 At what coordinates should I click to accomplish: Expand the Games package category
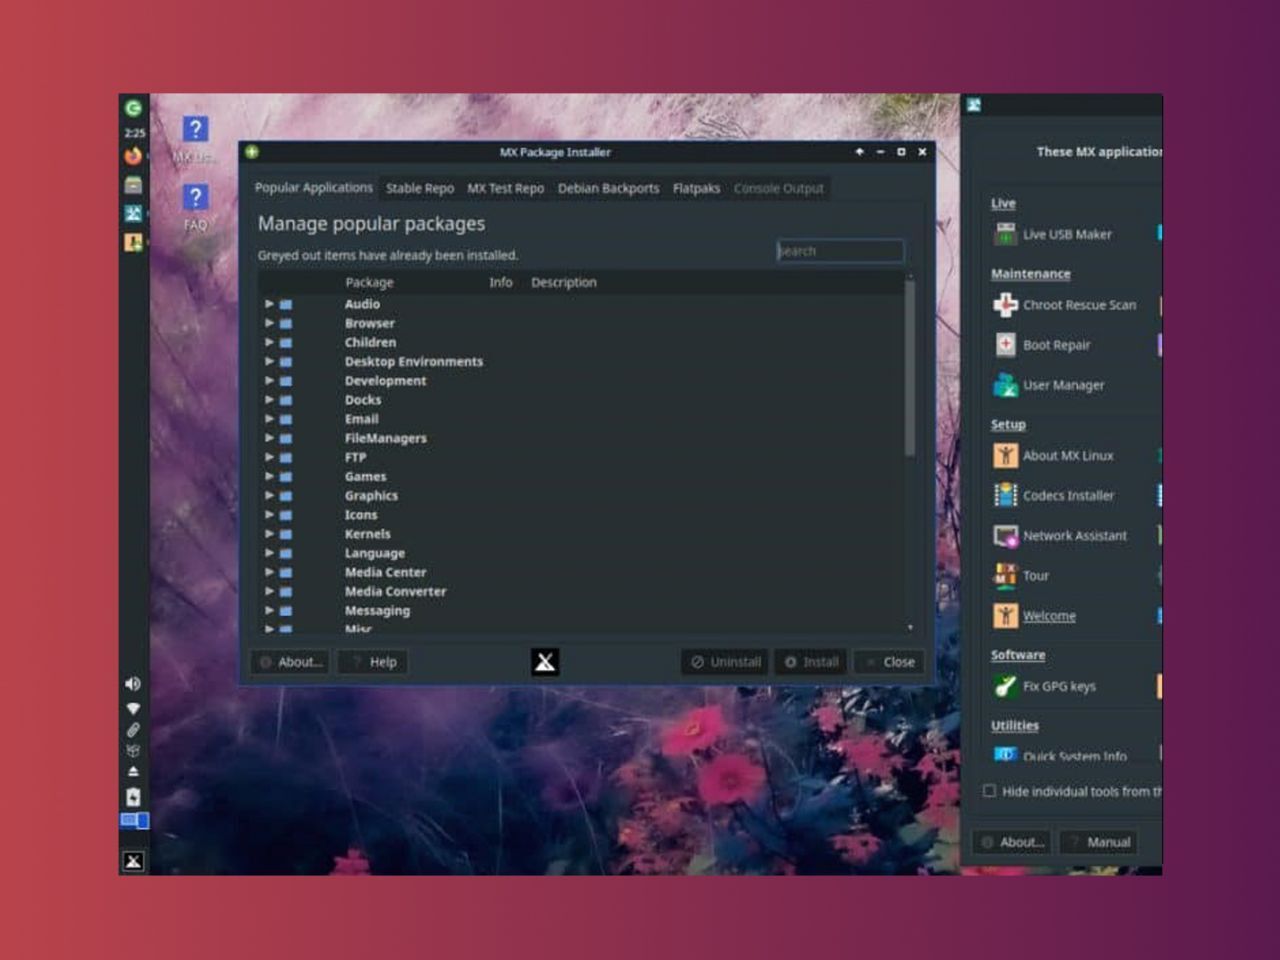click(269, 477)
